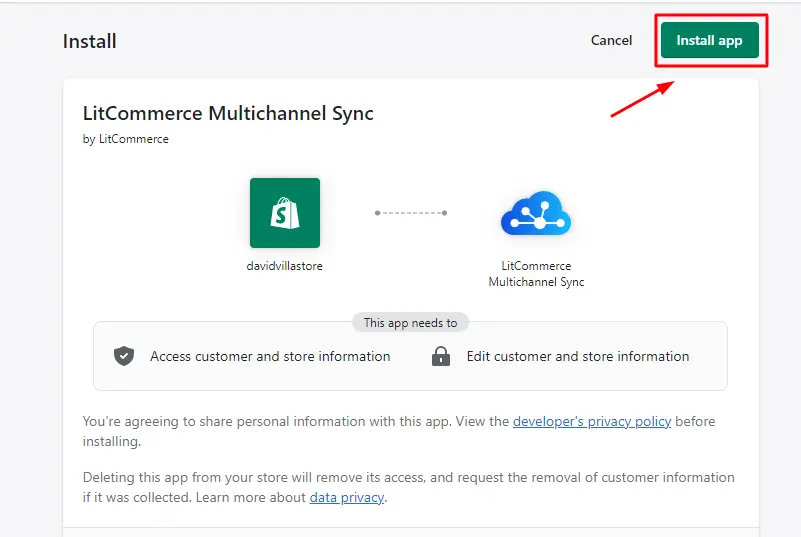801x537 pixels.
Task: Open the data privacy link
Action: pyautogui.click(x=347, y=497)
